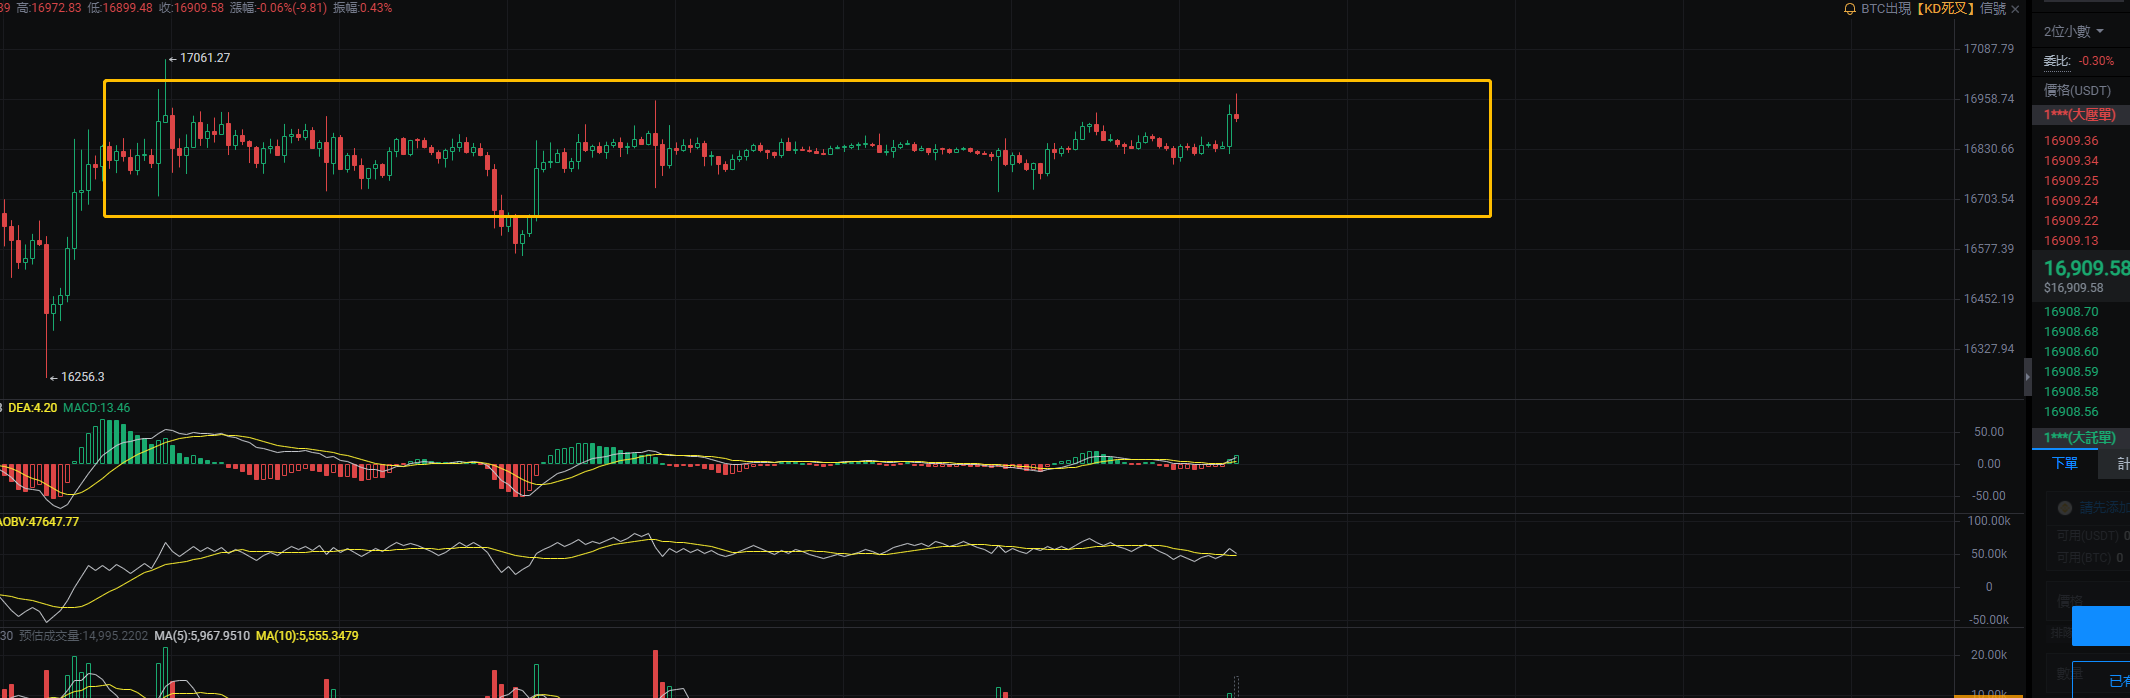Image resolution: width=2130 pixels, height=698 pixels.
Task: Click the 16256.3 low price marker
Action: [x=82, y=377]
